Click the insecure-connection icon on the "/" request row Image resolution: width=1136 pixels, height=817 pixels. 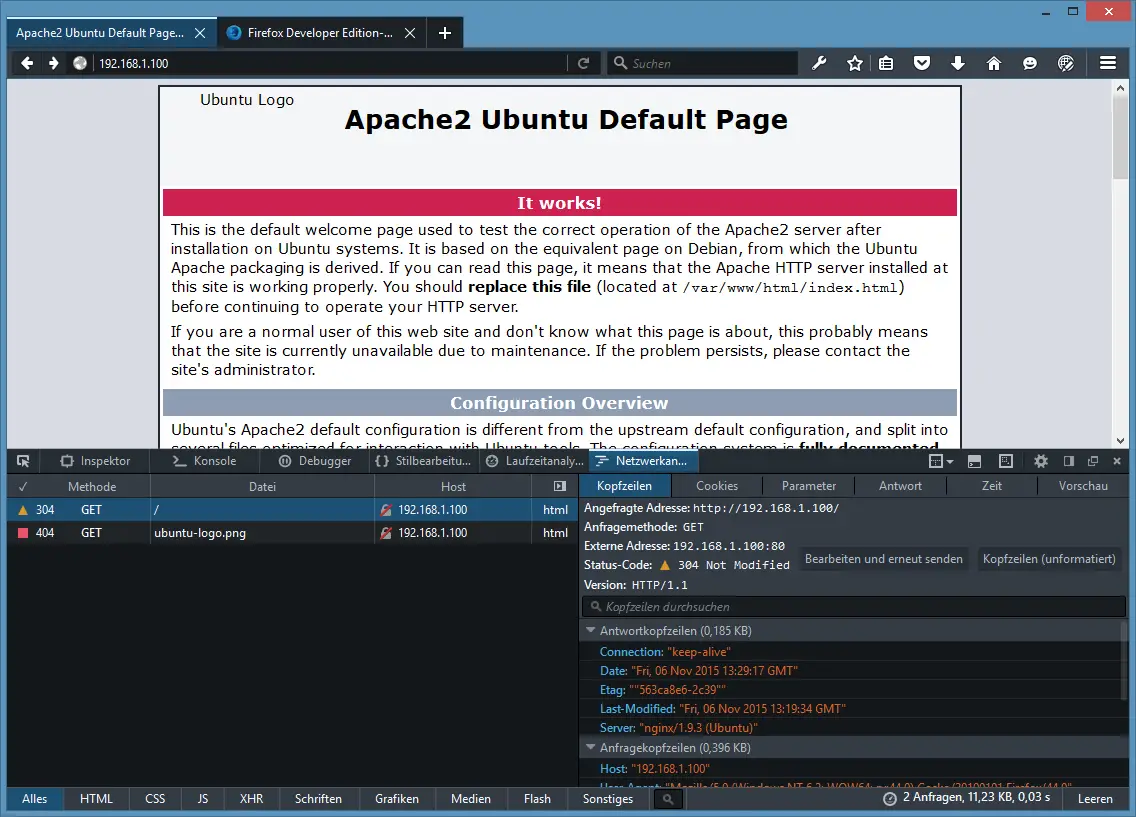click(x=386, y=510)
